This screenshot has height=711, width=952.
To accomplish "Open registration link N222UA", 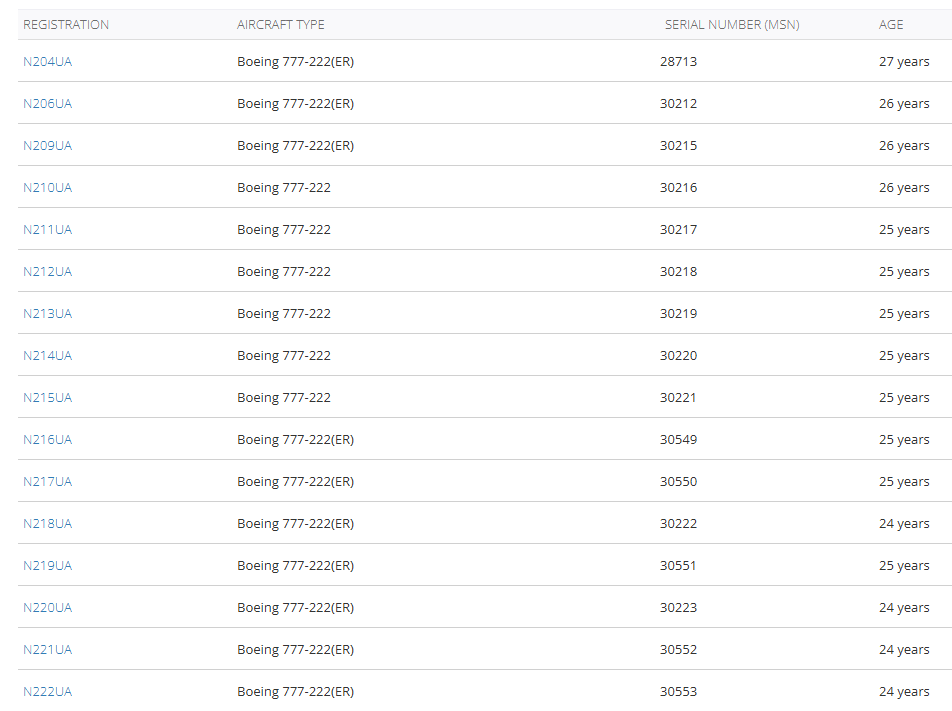I will click(x=47, y=691).
